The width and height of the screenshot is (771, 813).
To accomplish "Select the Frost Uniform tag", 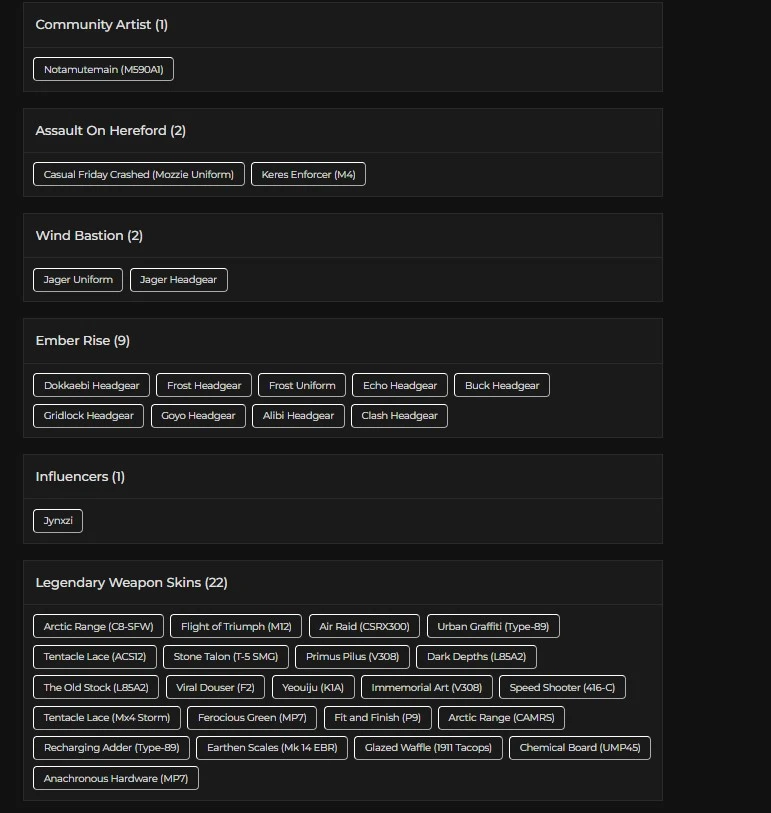I will click(302, 385).
